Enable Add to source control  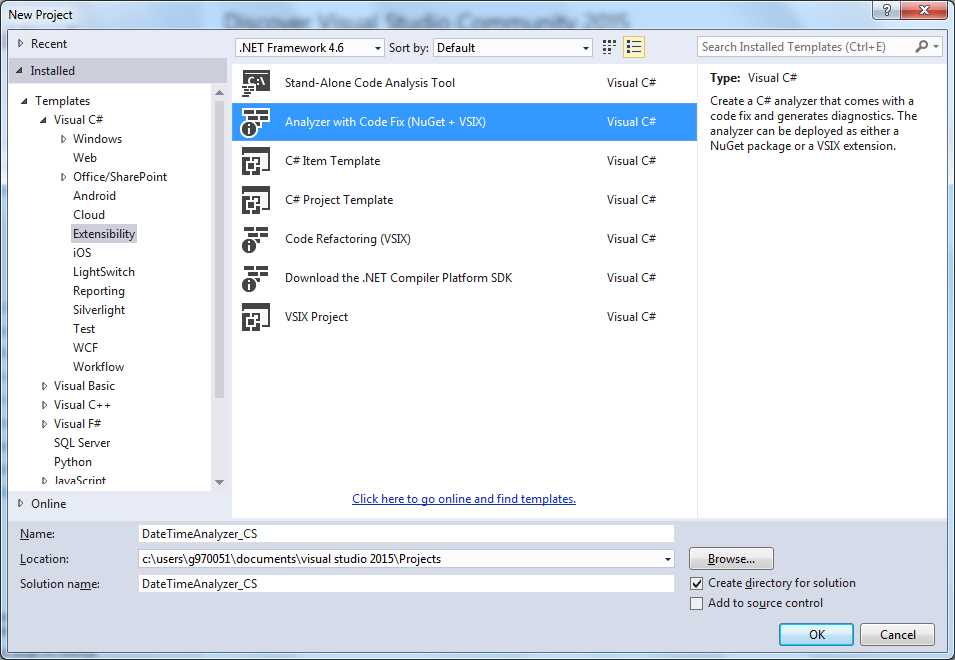[x=697, y=603]
